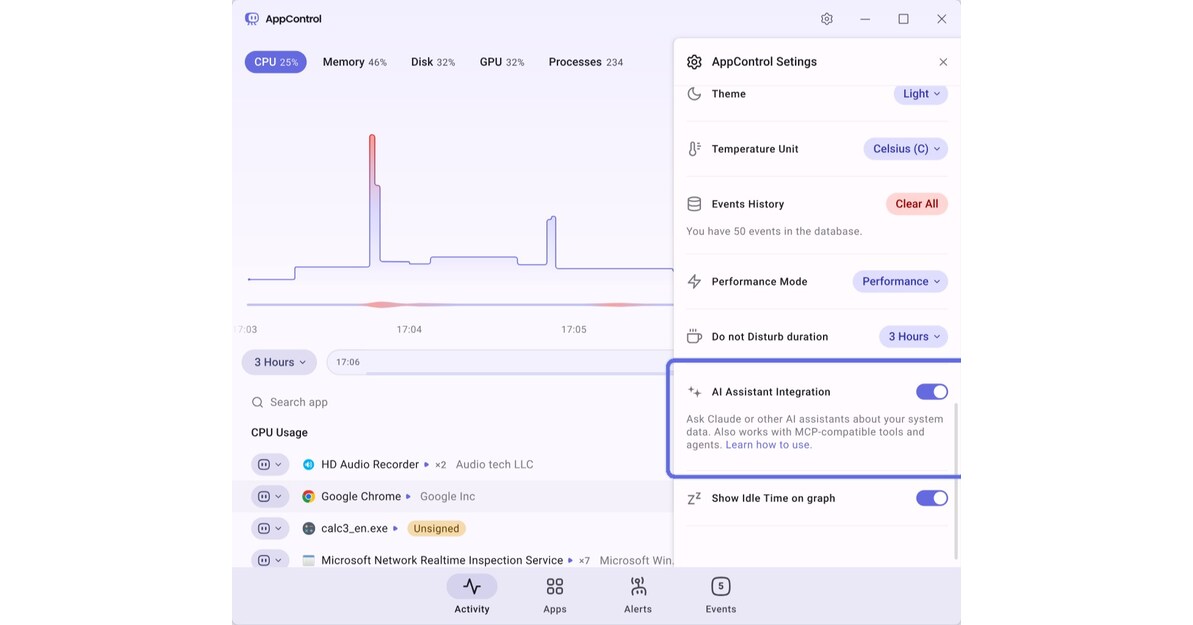
Task: Select the GPU tab
Action: point(501,61)
